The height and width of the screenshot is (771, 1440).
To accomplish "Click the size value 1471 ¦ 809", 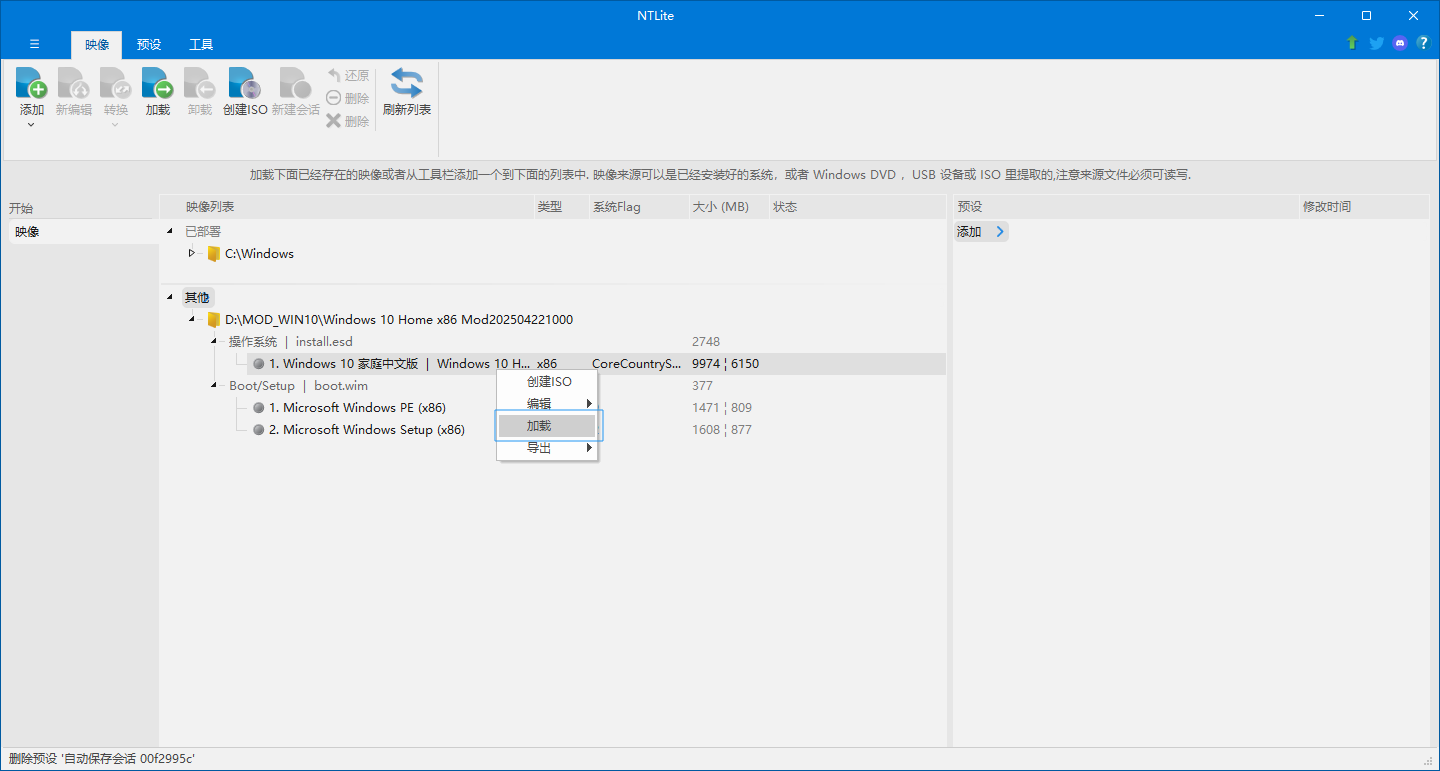I will (x=721, y=408).
